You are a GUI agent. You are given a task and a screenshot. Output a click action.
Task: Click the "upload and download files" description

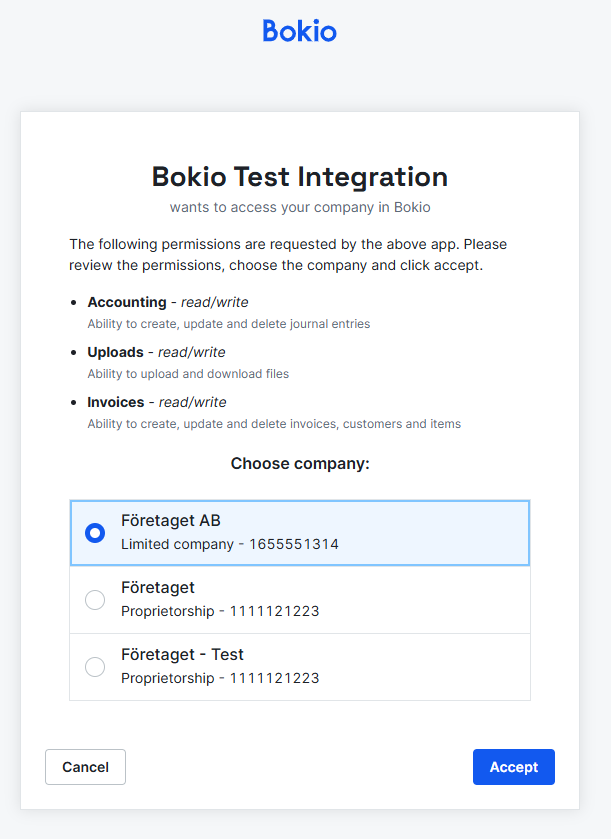pyautogui.click(x=188, y=374)
